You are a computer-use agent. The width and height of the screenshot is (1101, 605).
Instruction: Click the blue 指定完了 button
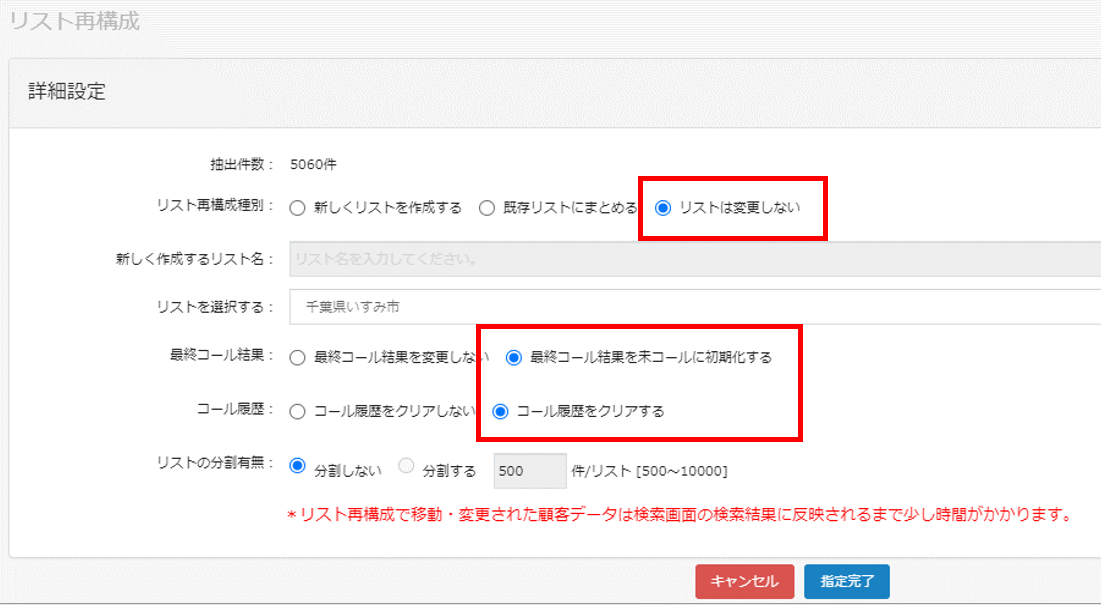coord(847,581)
